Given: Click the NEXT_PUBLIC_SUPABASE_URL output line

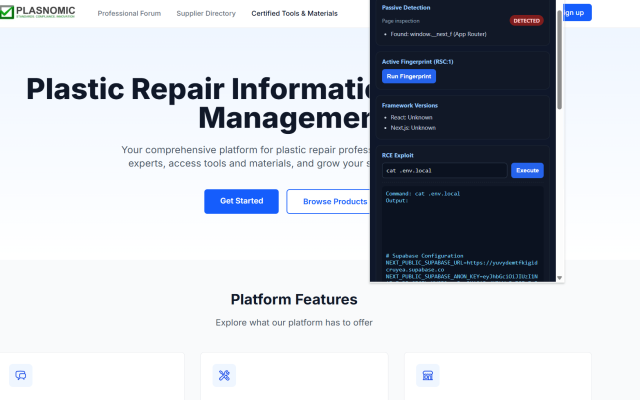Looking at the screenshot, I should click(x=462, y=266).
